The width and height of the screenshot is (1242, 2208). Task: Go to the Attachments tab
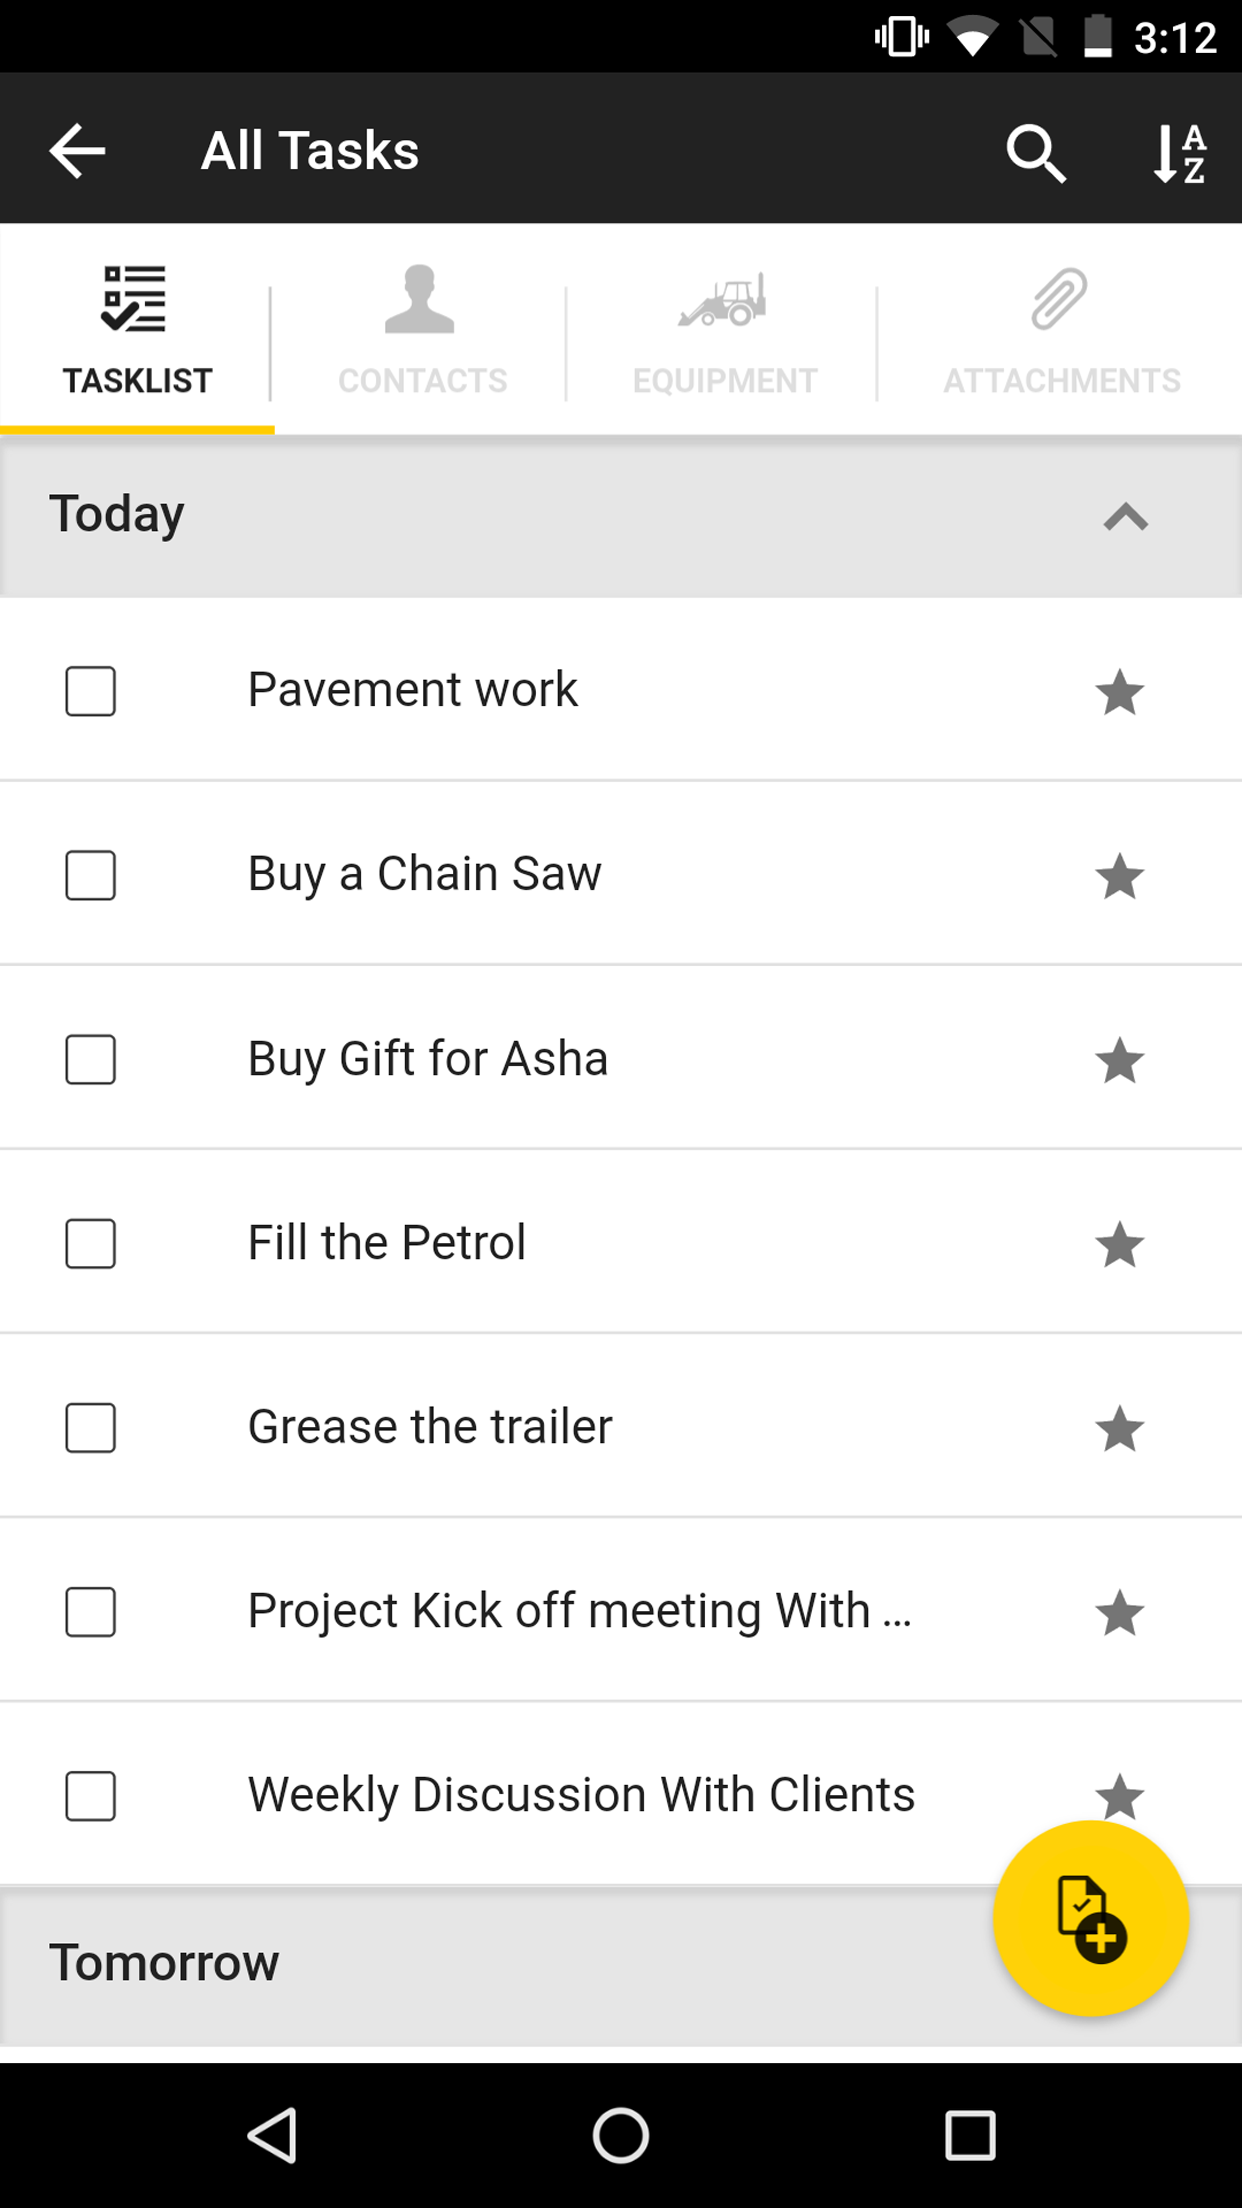coord(1061,330)
